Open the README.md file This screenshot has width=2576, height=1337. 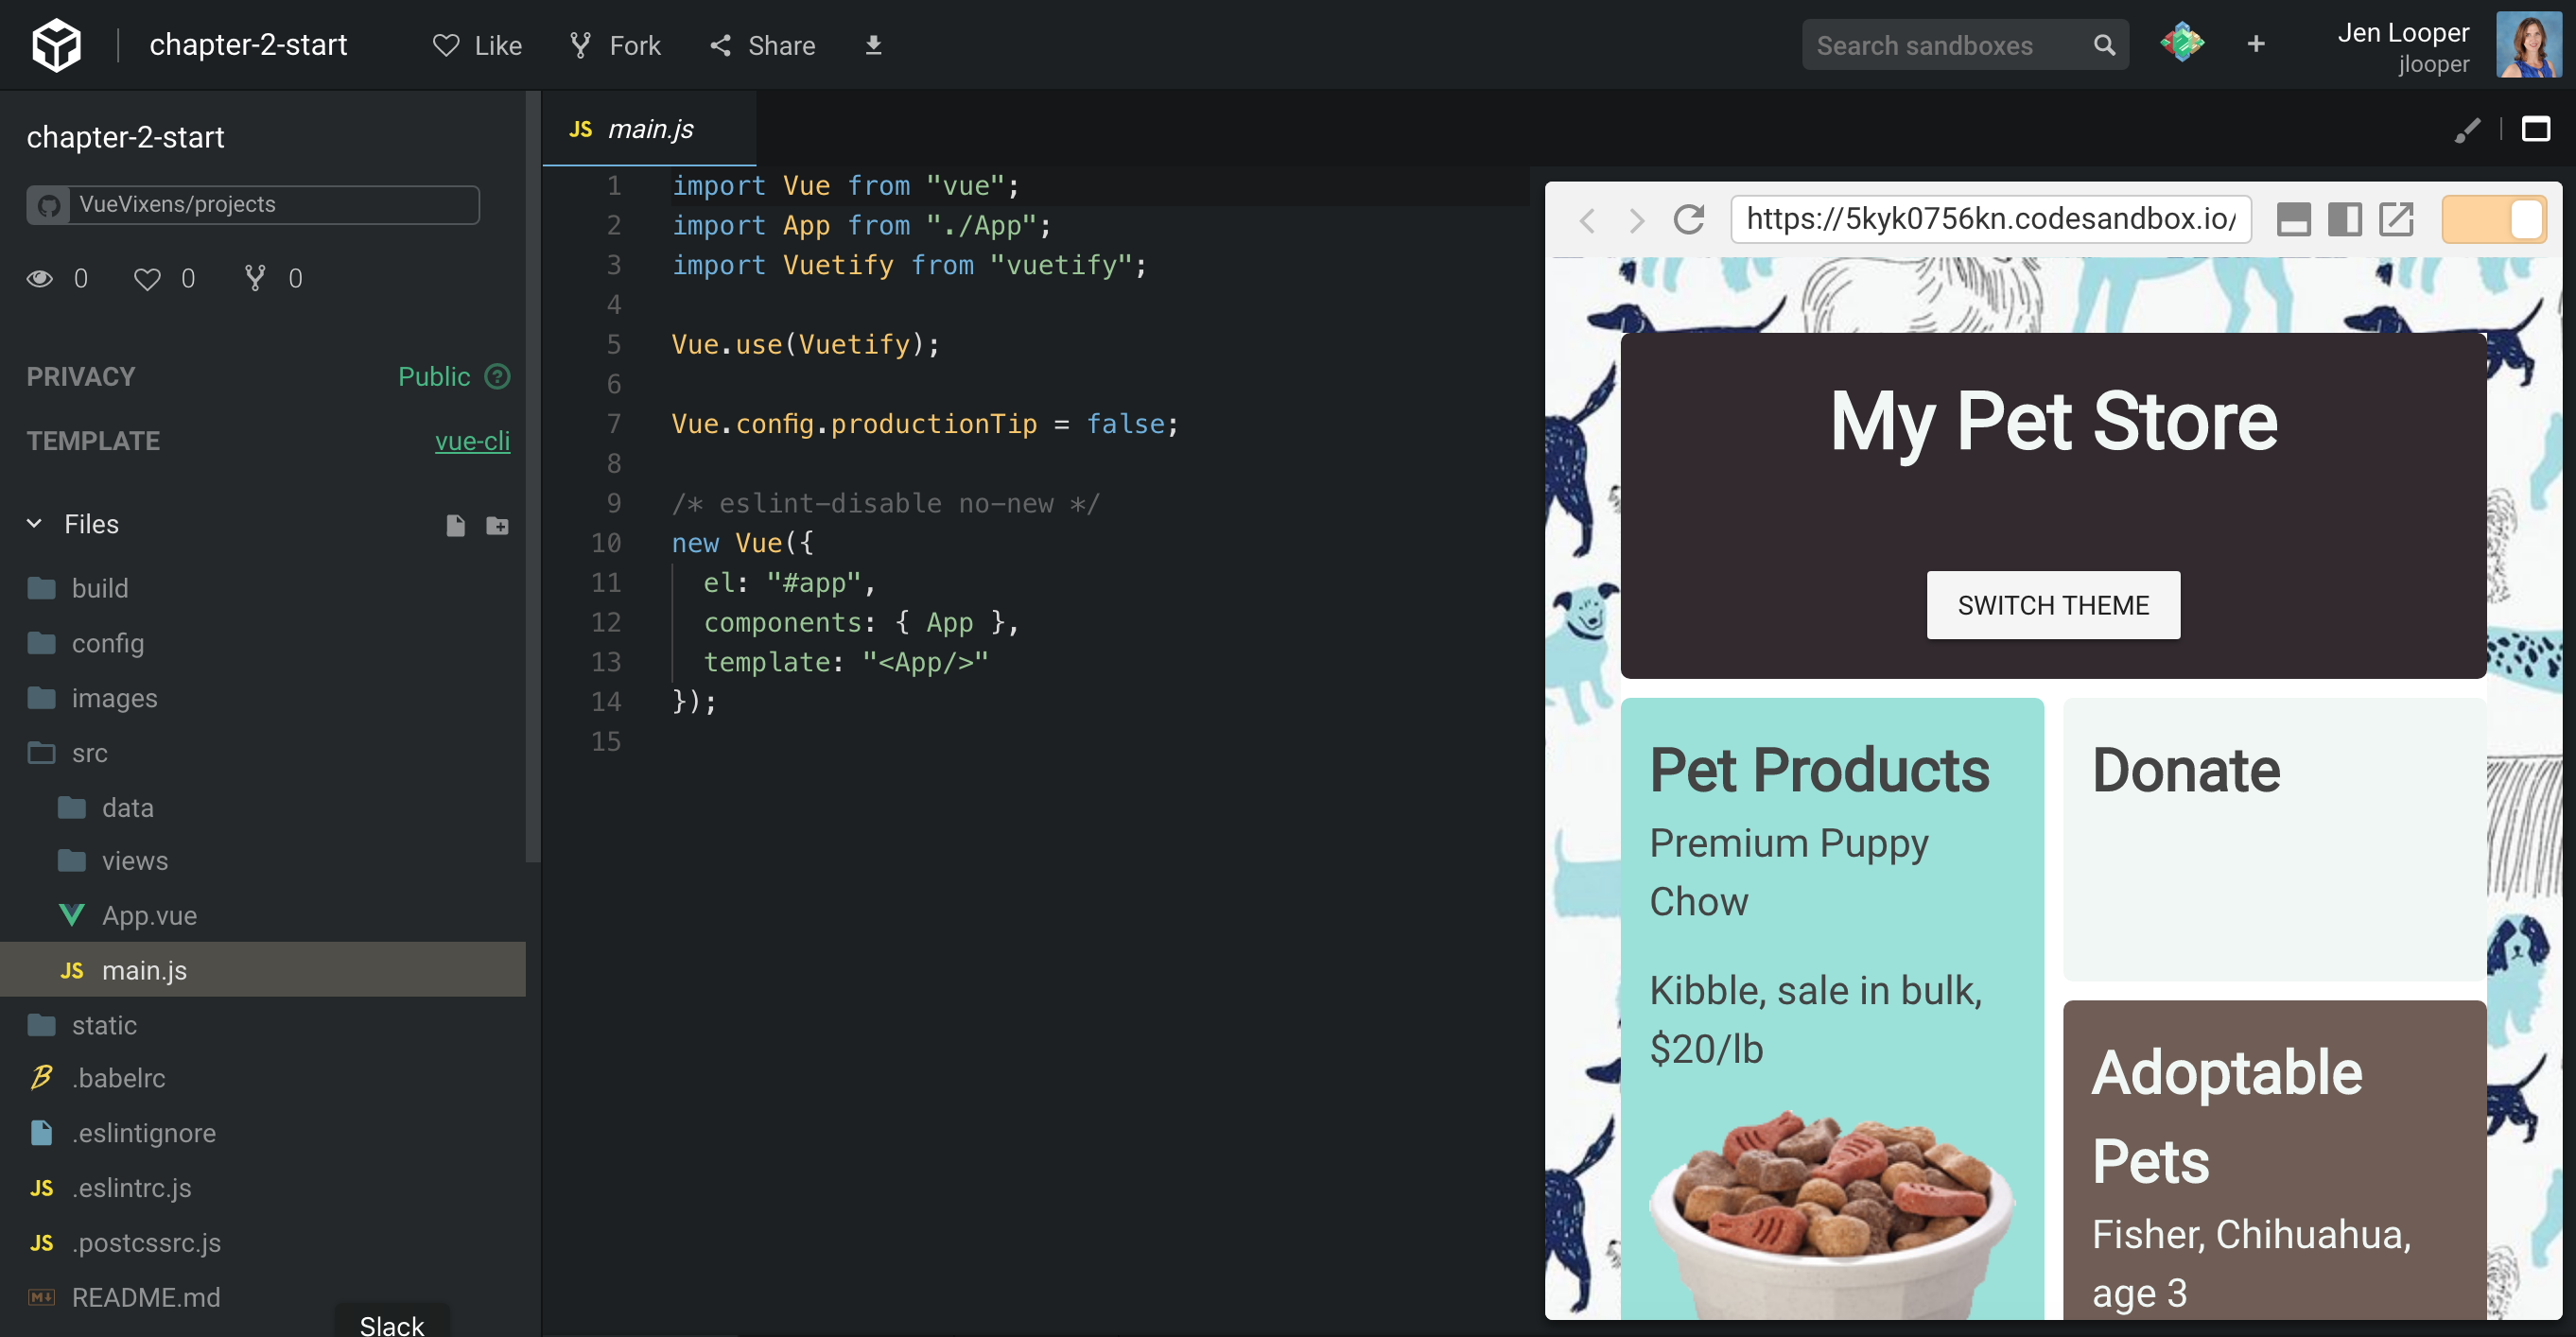pyautogui.click(x=263, y=1297)
